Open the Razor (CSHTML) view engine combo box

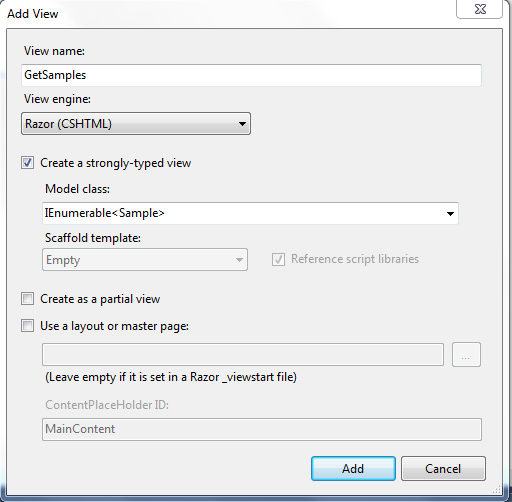point(136,124)
